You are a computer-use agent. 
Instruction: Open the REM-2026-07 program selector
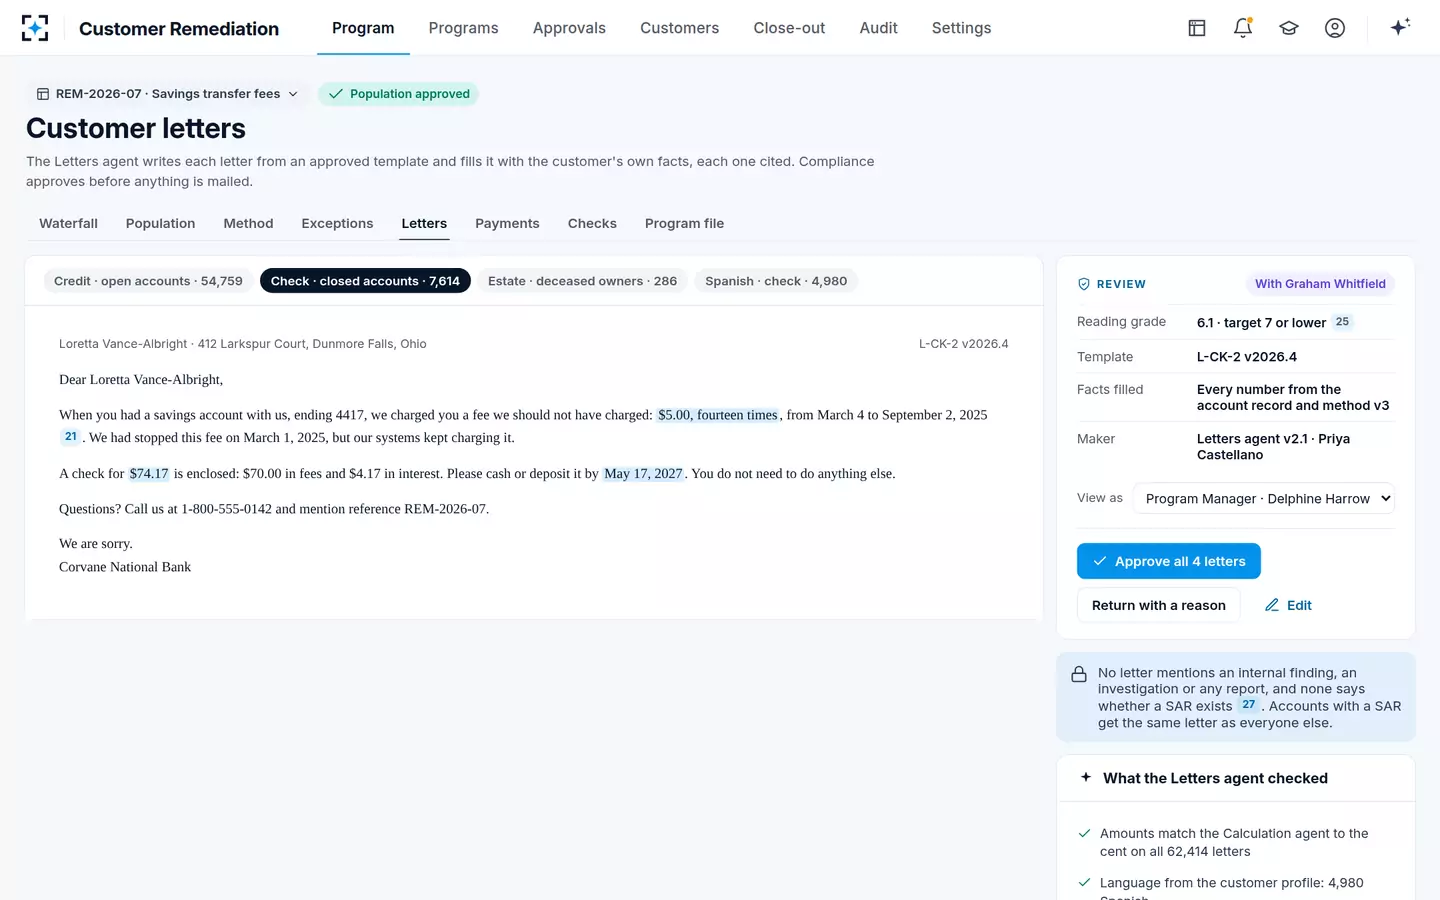[167, 94]
